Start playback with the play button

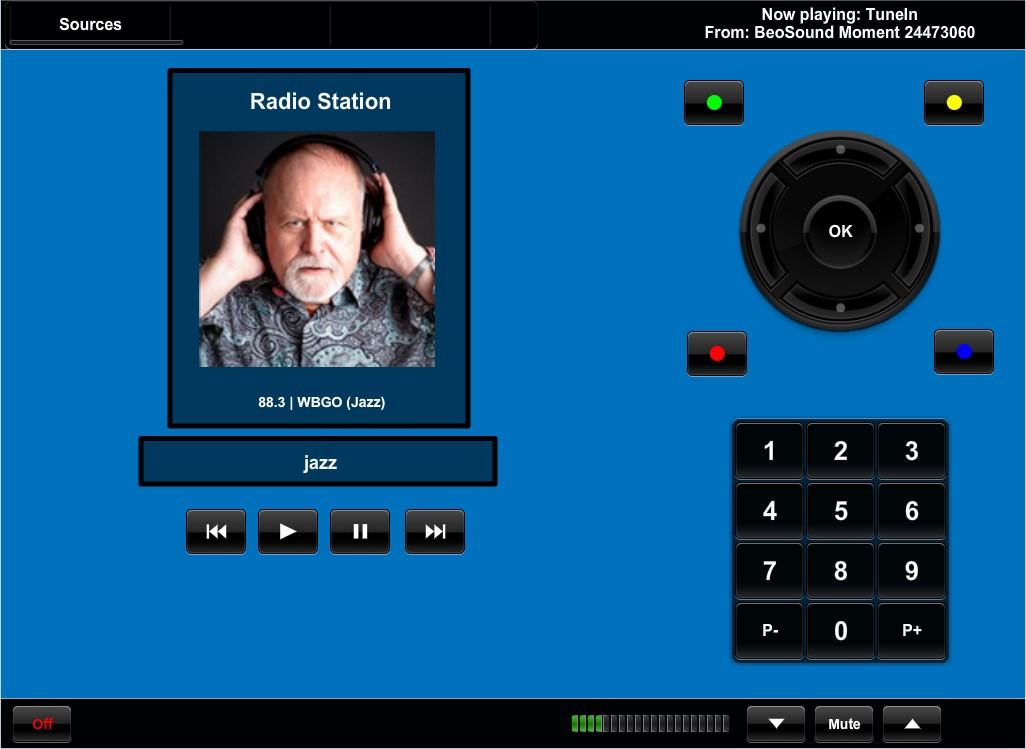tap(288, 532)
